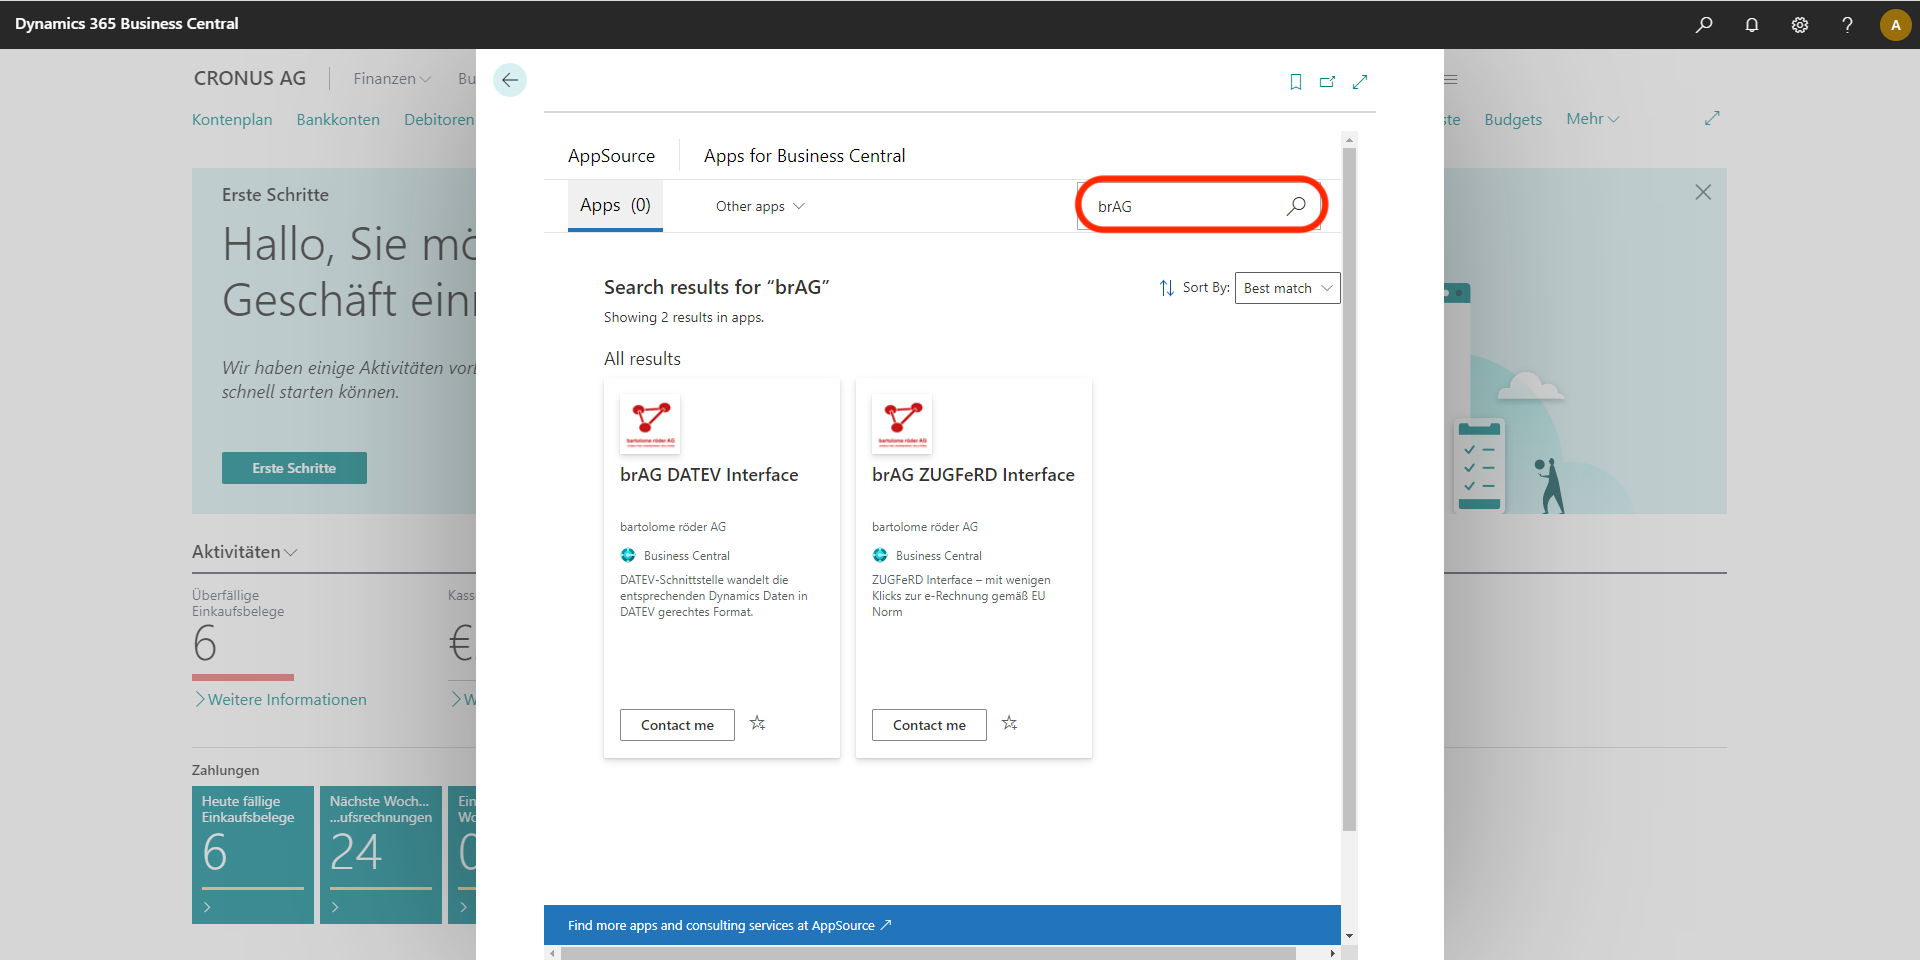
Task: Click Contact me for brAG DATEV Interface
Action: tap(677, 725)
